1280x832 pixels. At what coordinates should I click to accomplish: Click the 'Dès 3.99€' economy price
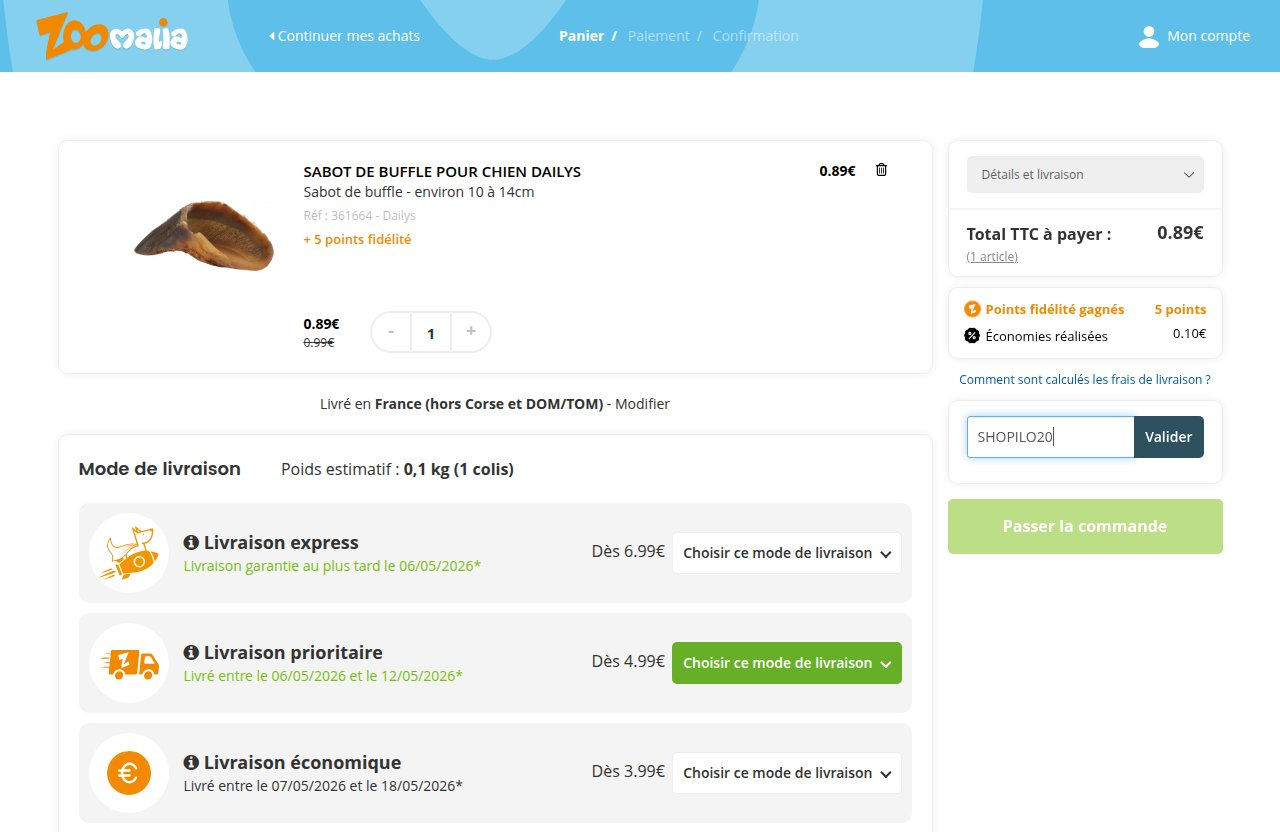628,771
